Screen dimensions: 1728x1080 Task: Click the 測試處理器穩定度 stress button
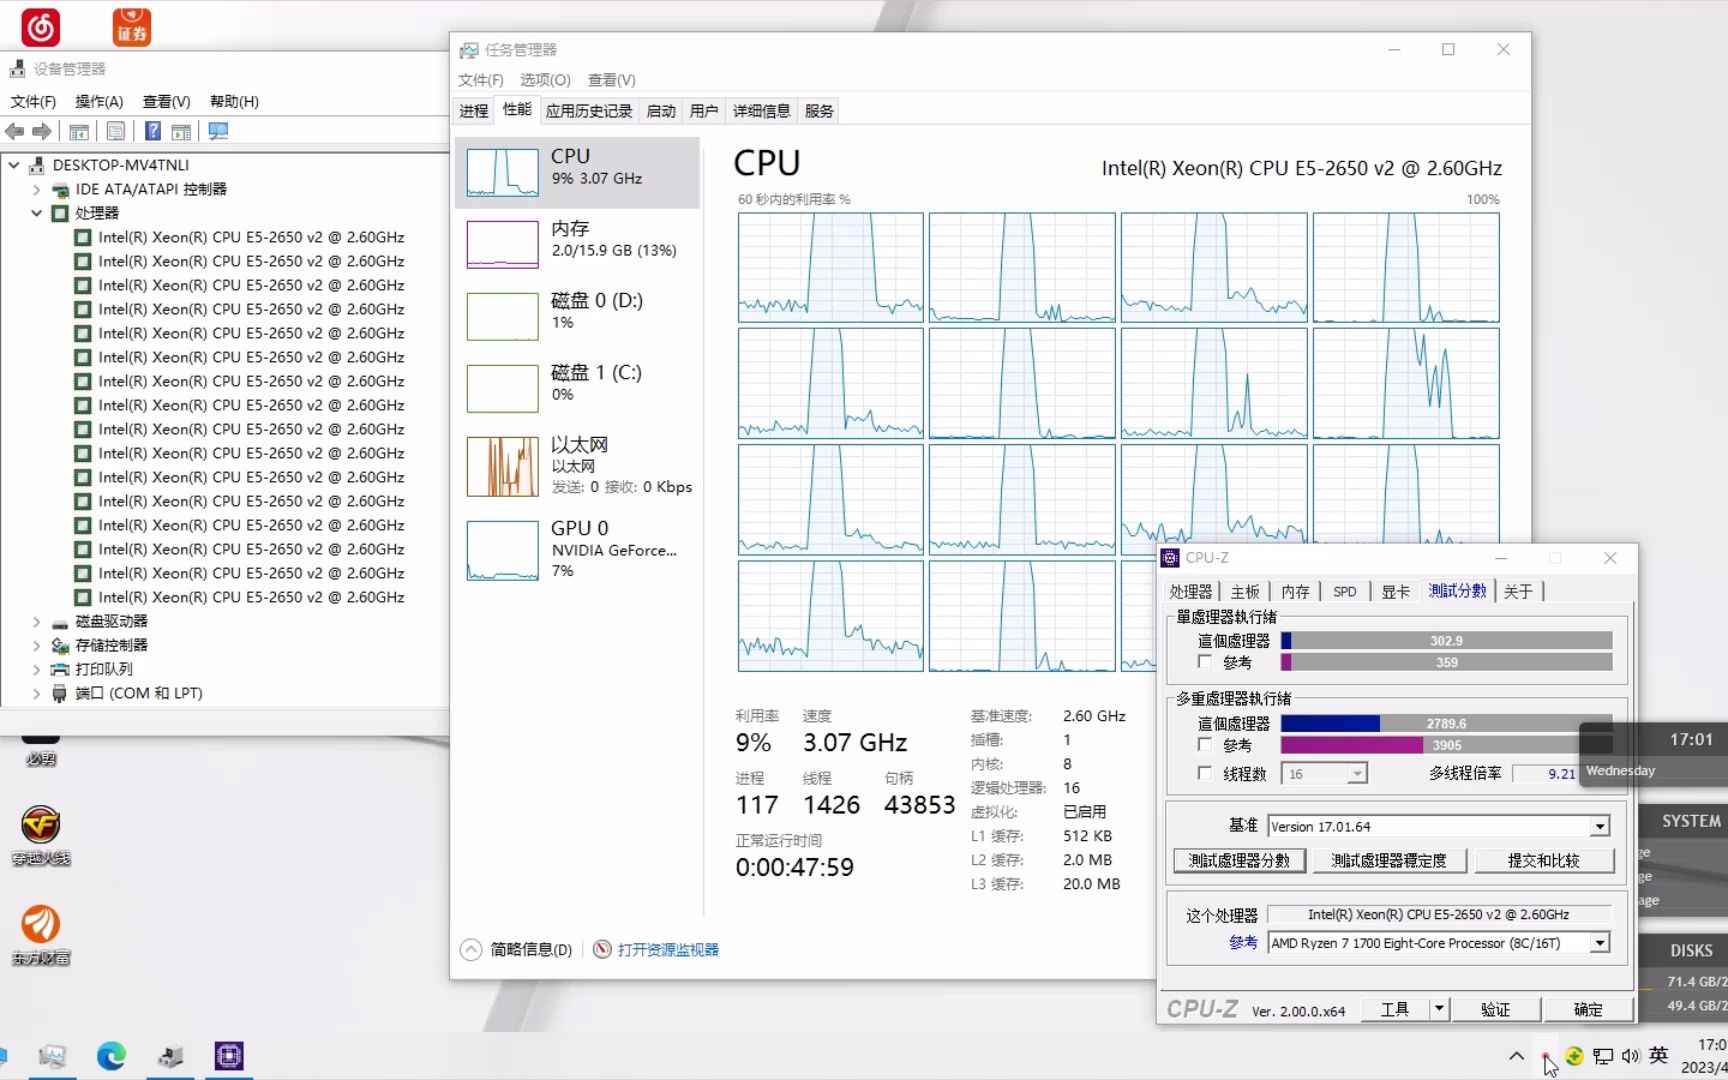1389,860
